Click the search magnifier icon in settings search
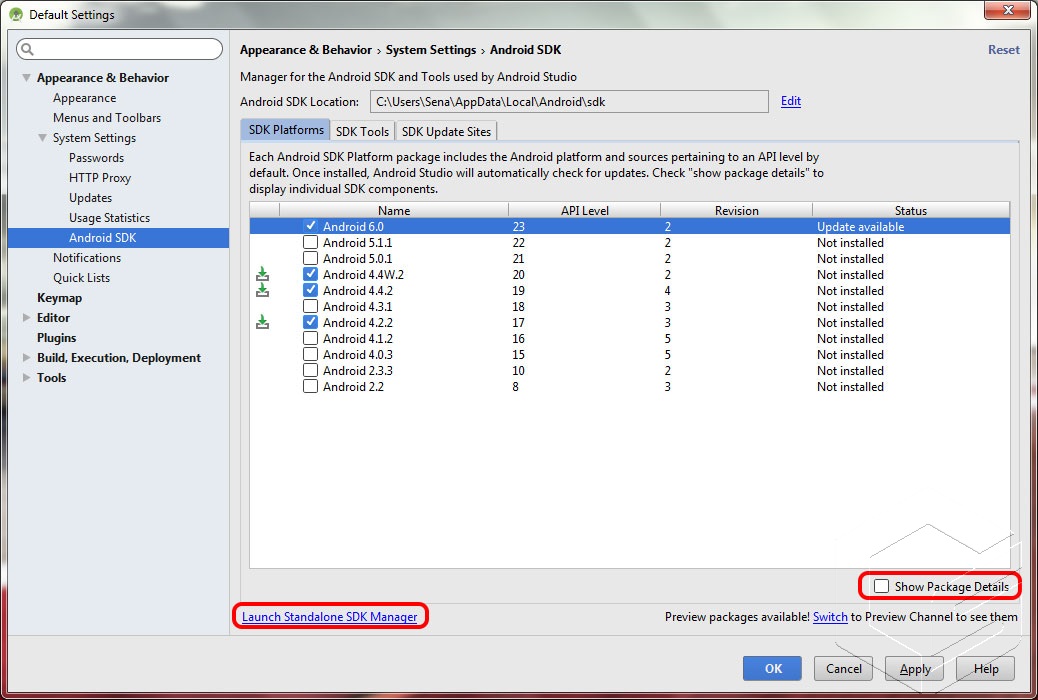This screenshot has height=700, width=1038. coord(27,49)
